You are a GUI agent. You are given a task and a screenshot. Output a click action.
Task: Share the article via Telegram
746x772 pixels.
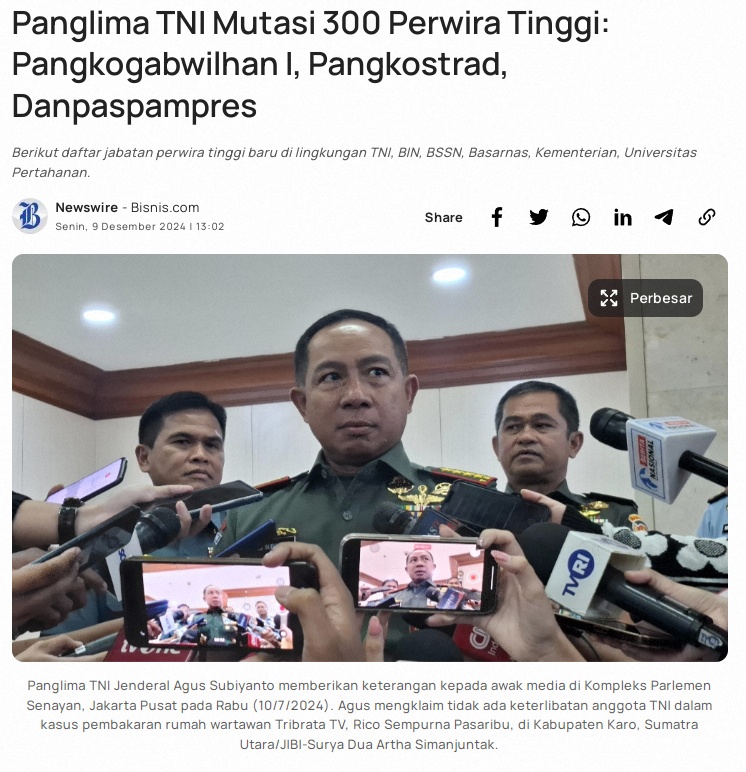pyautogui.click(x=664, y=217)
